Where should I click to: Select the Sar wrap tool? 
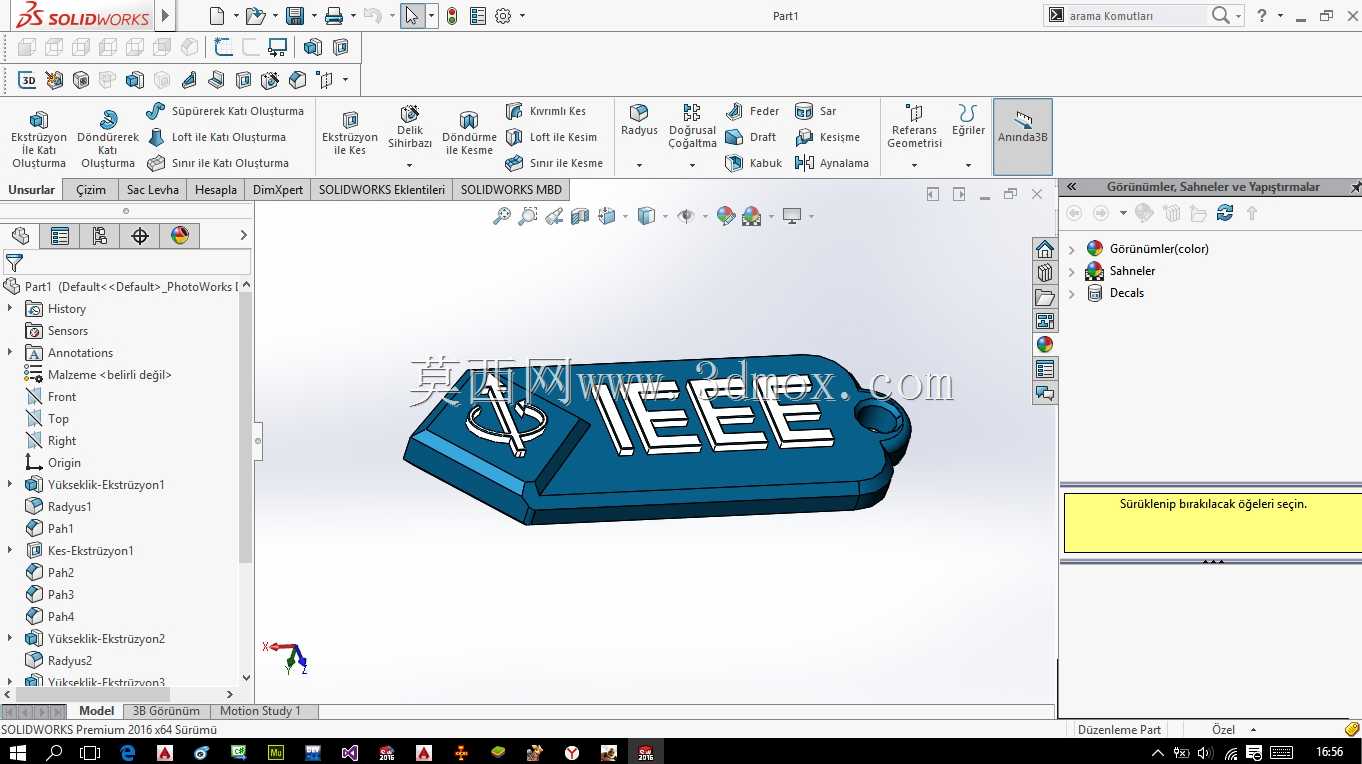(x=816, y=111)
